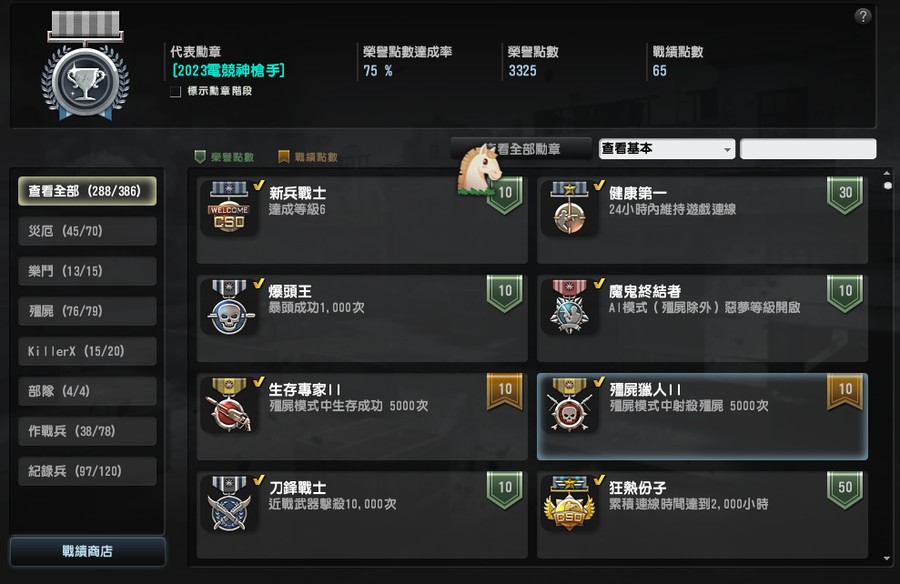
Task: Select the 健康第一 medal icon
Action: 569,208
